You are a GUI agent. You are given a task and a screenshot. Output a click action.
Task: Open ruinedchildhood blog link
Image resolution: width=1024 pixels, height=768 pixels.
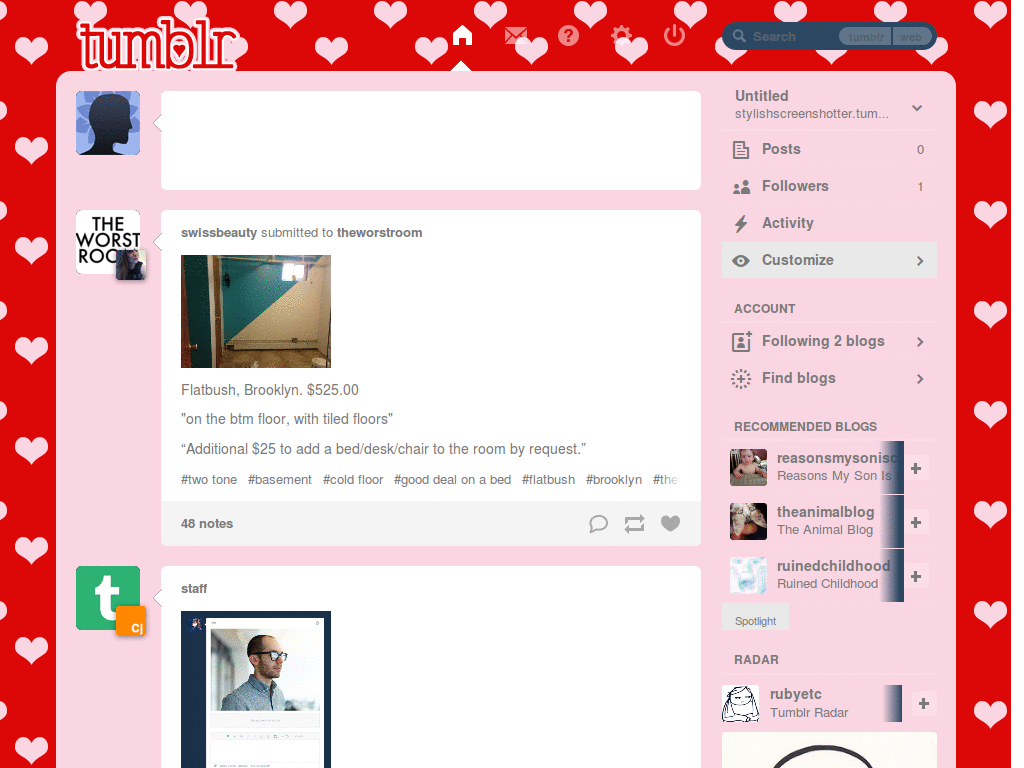click(833, 566)
